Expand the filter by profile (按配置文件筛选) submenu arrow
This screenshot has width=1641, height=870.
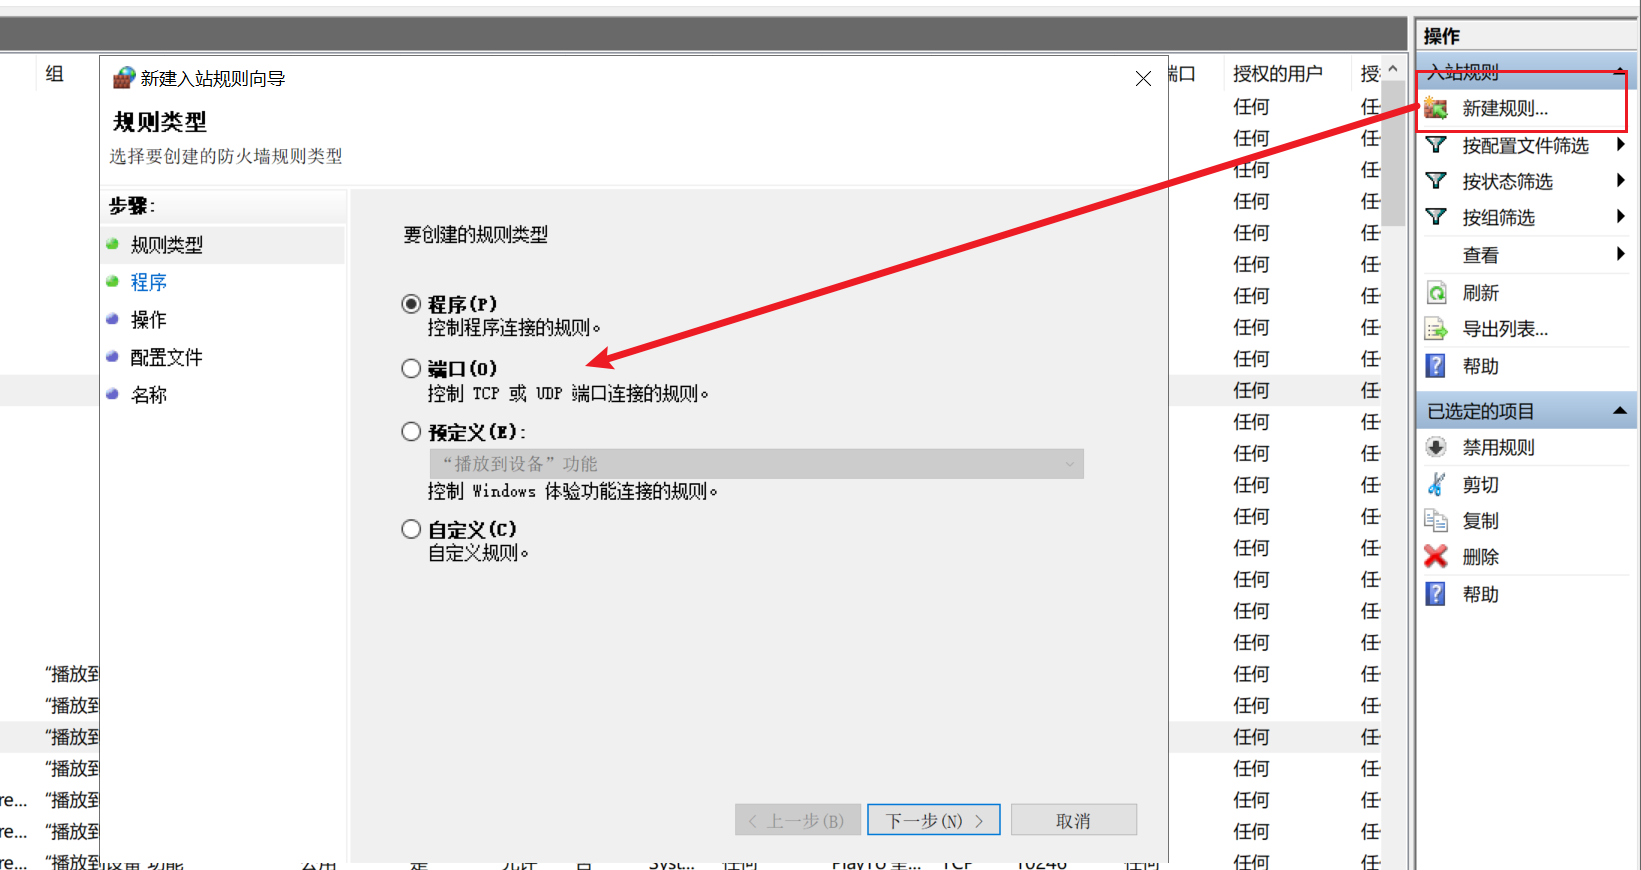tap(1620, 145)
